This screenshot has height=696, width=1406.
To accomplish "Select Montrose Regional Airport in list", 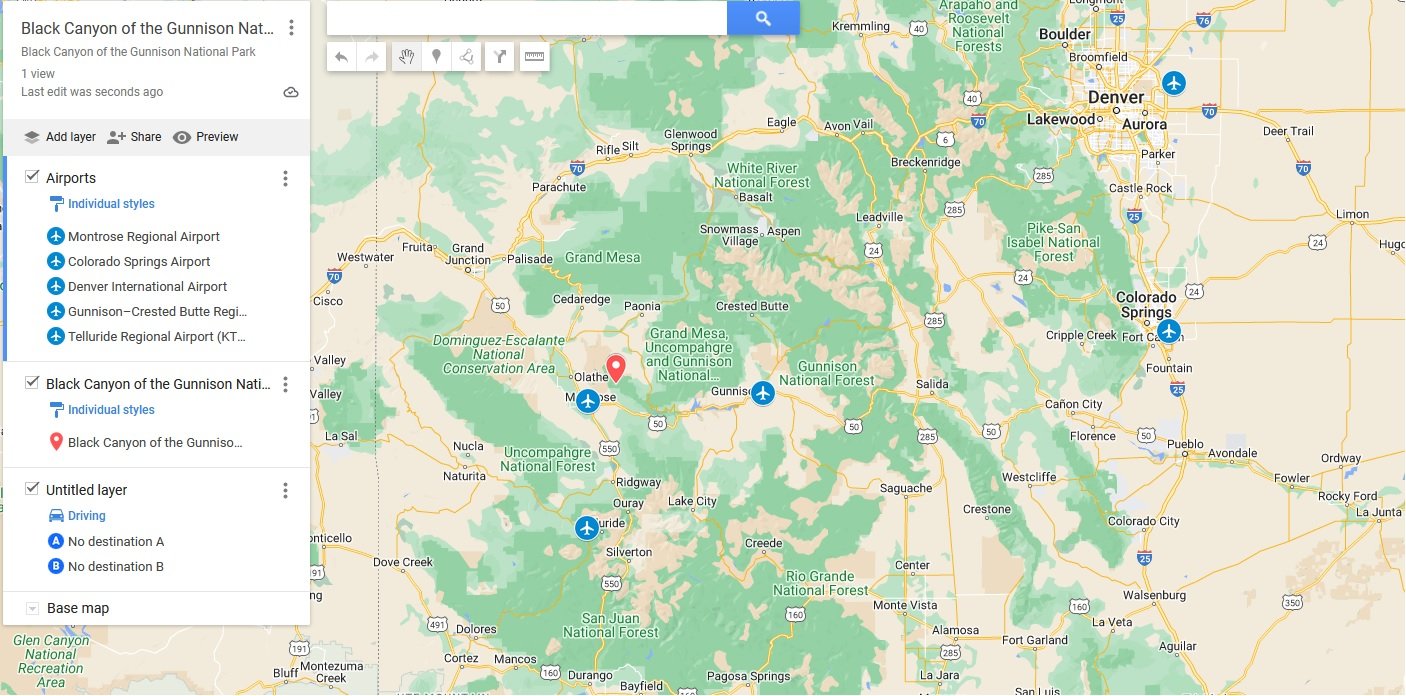I will point(144,237).
